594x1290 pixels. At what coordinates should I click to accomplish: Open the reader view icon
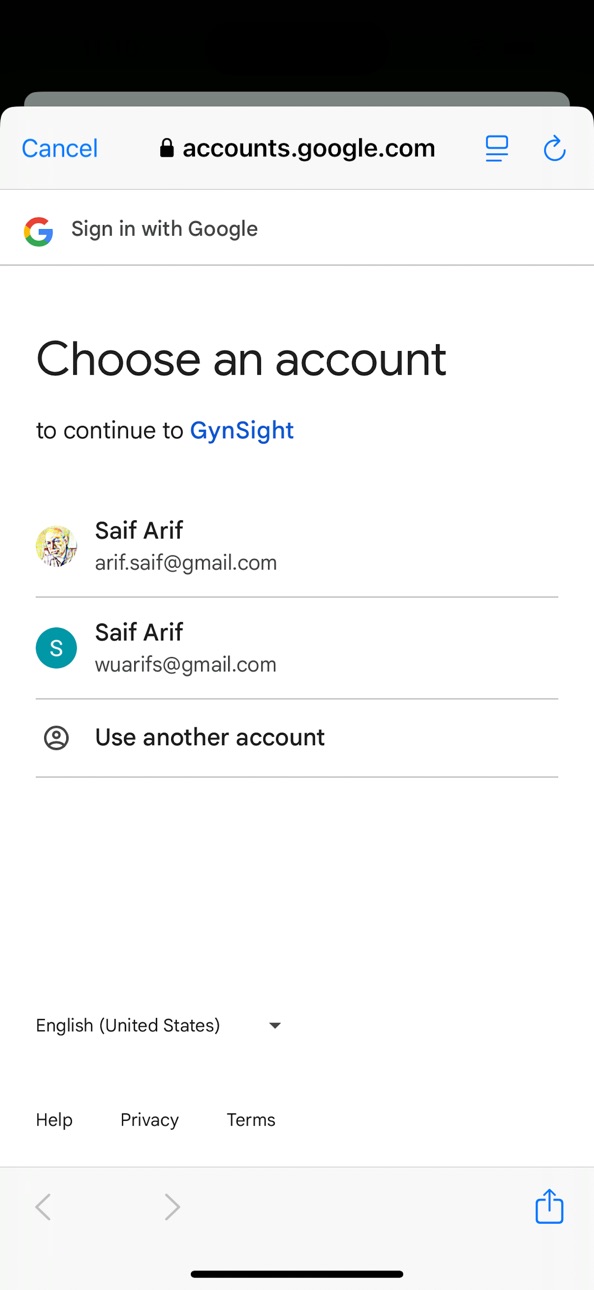point(497,149)
